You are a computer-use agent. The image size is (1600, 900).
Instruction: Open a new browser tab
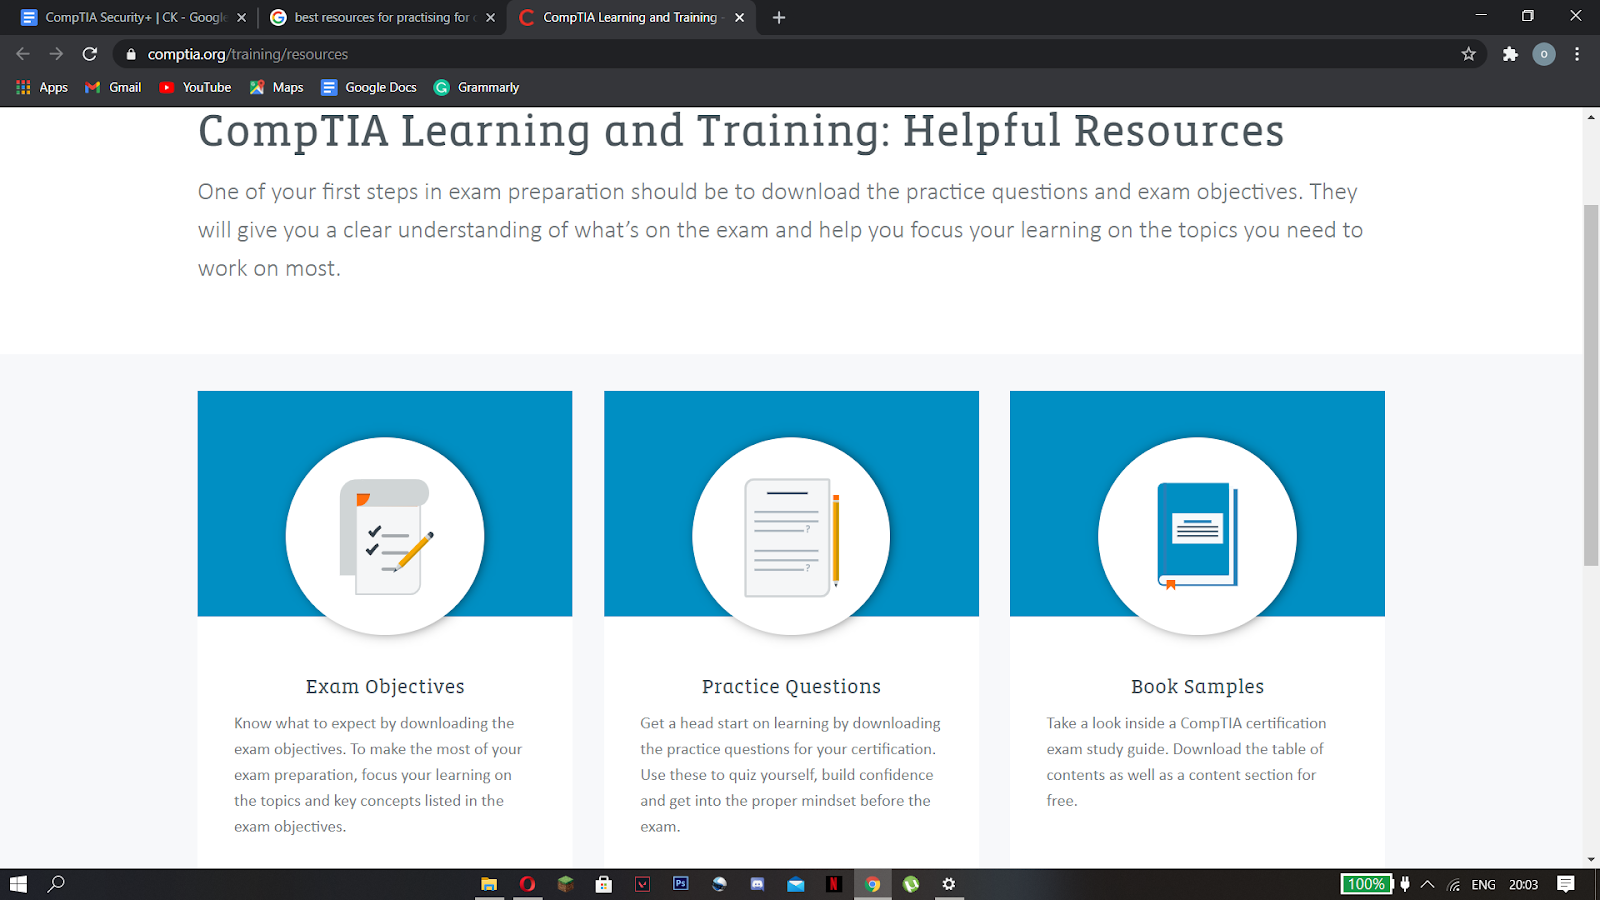(x=779, y=17)
